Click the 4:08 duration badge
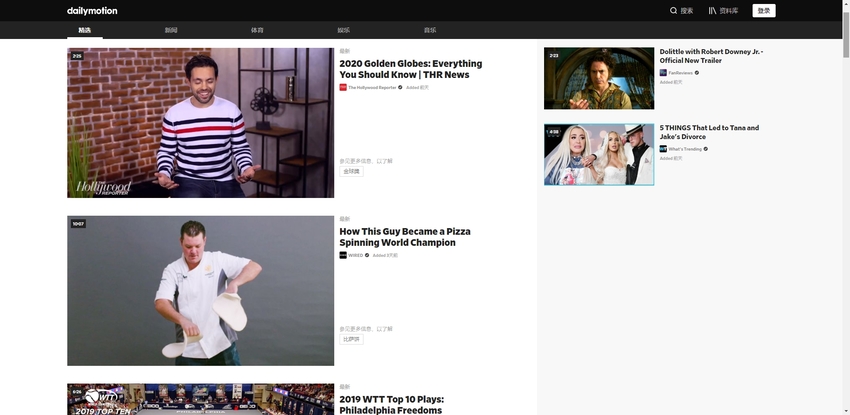This screenshot has width=850, height=415. (x=553, y=132)
